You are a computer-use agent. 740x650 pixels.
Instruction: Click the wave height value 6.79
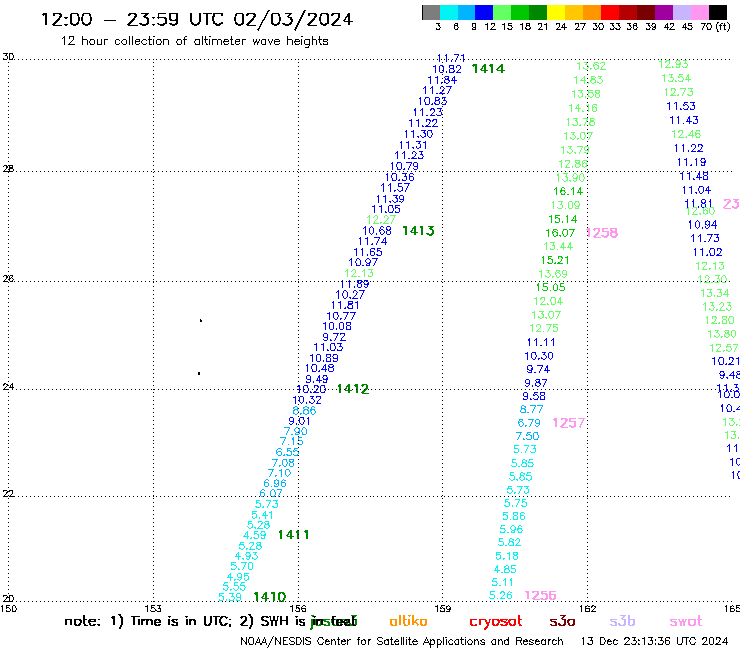[x=529, y=423]
